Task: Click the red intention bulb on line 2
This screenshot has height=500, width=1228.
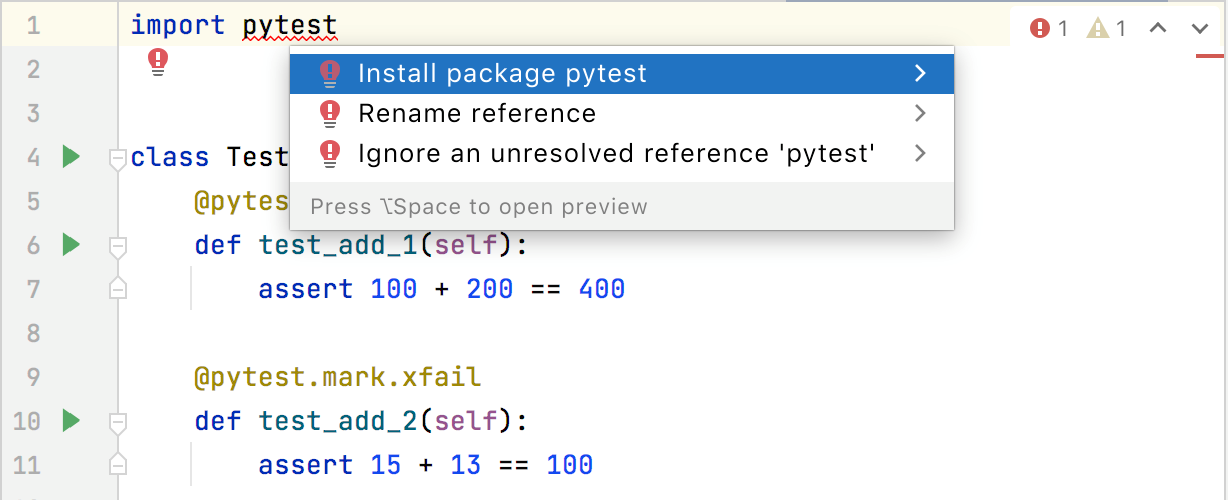Action: pos(158,62)
